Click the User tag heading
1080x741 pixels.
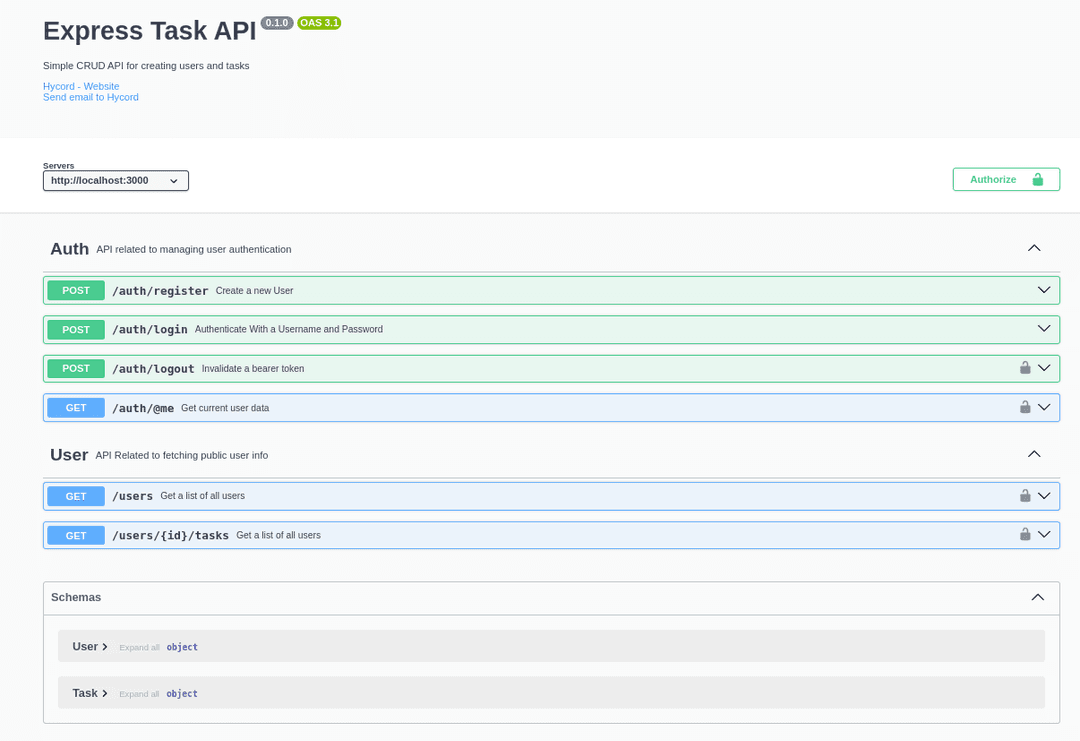(x=69, y=455)
